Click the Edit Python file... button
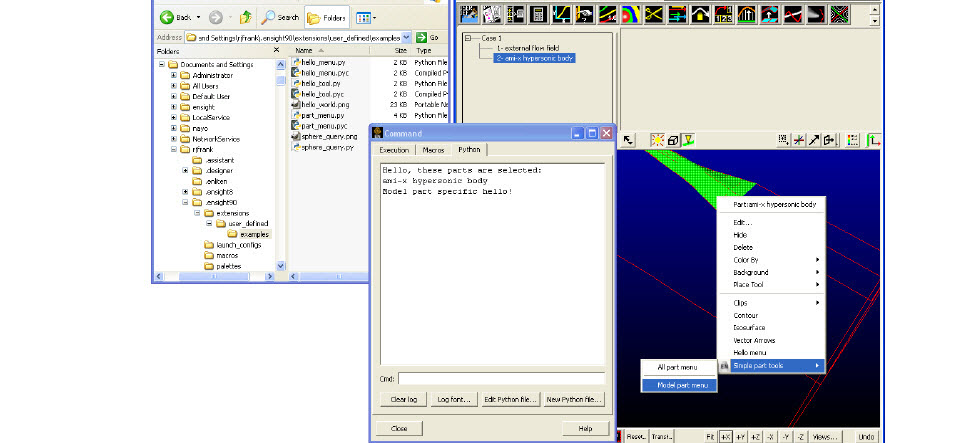 (x=511, y=400)
